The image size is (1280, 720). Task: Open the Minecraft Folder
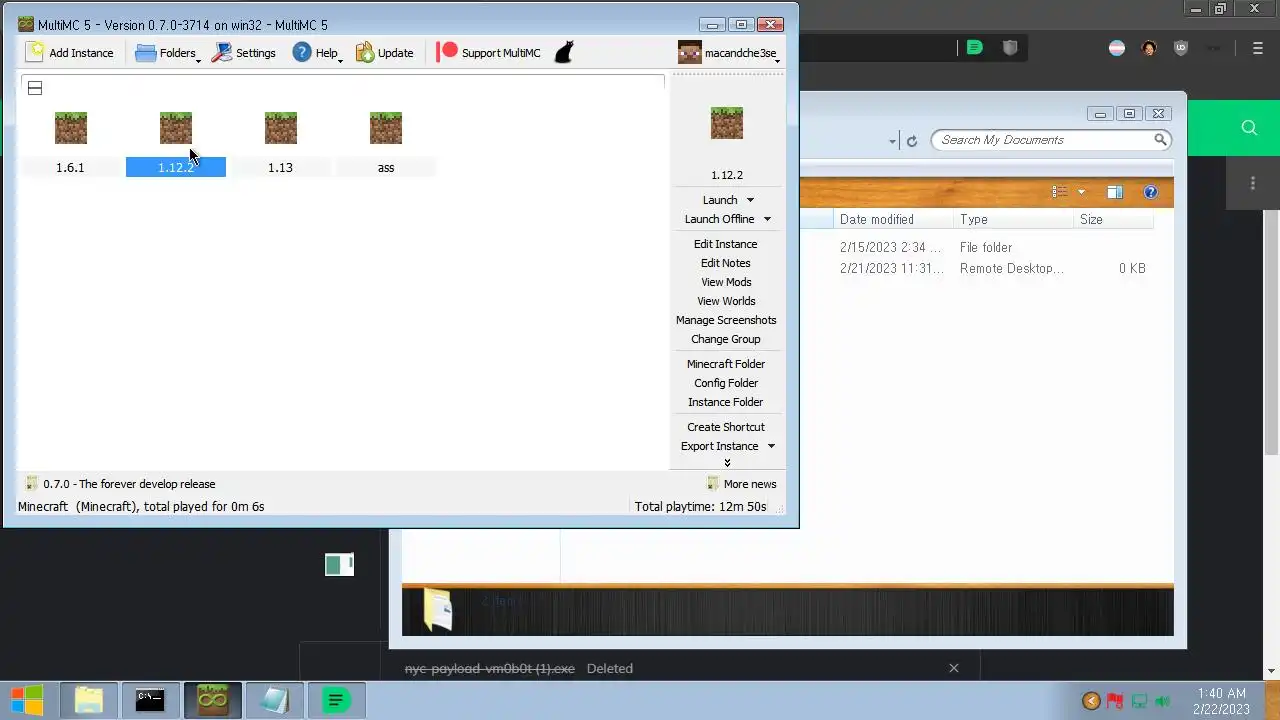[x=726, y=364]
